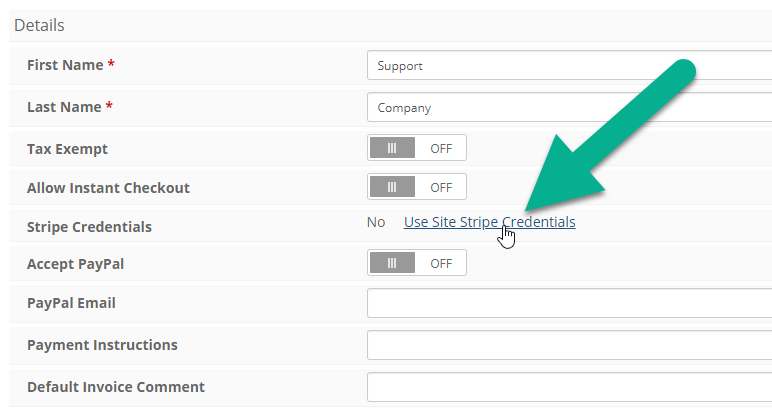Click into the First Name field
Viewport: 772px width, 408px height.
pos(570,65)
